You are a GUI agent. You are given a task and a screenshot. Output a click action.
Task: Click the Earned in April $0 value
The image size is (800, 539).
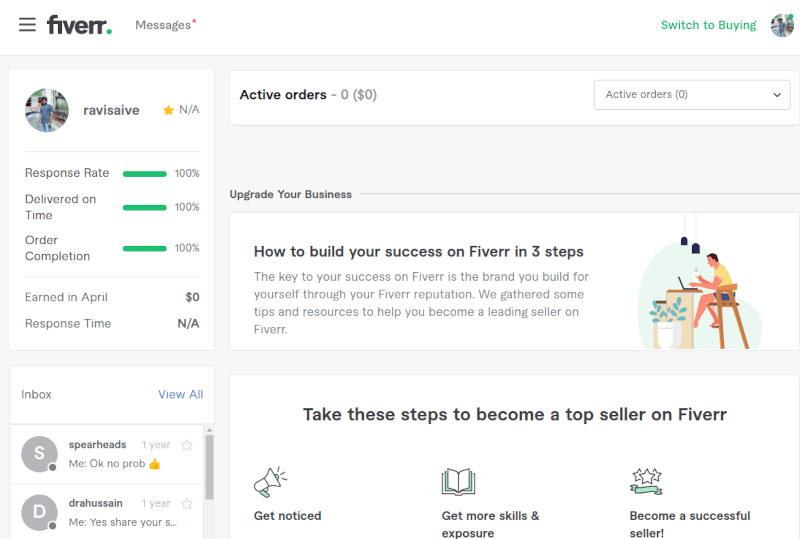(192, 297)
